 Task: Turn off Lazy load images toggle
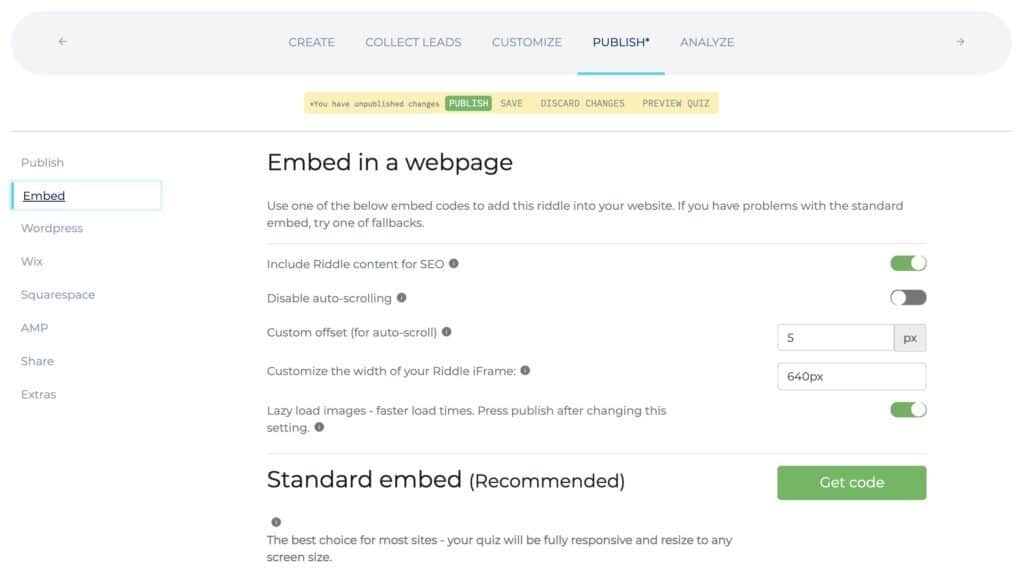908,410
